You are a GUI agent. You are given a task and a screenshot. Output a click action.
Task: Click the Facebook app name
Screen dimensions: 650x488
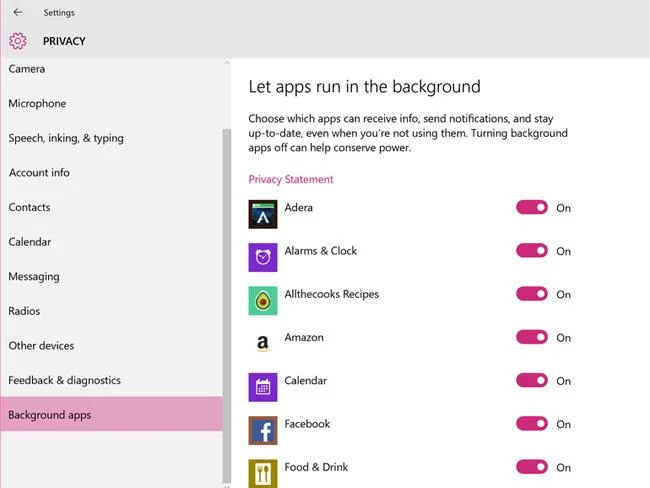[x=307, y=424]
